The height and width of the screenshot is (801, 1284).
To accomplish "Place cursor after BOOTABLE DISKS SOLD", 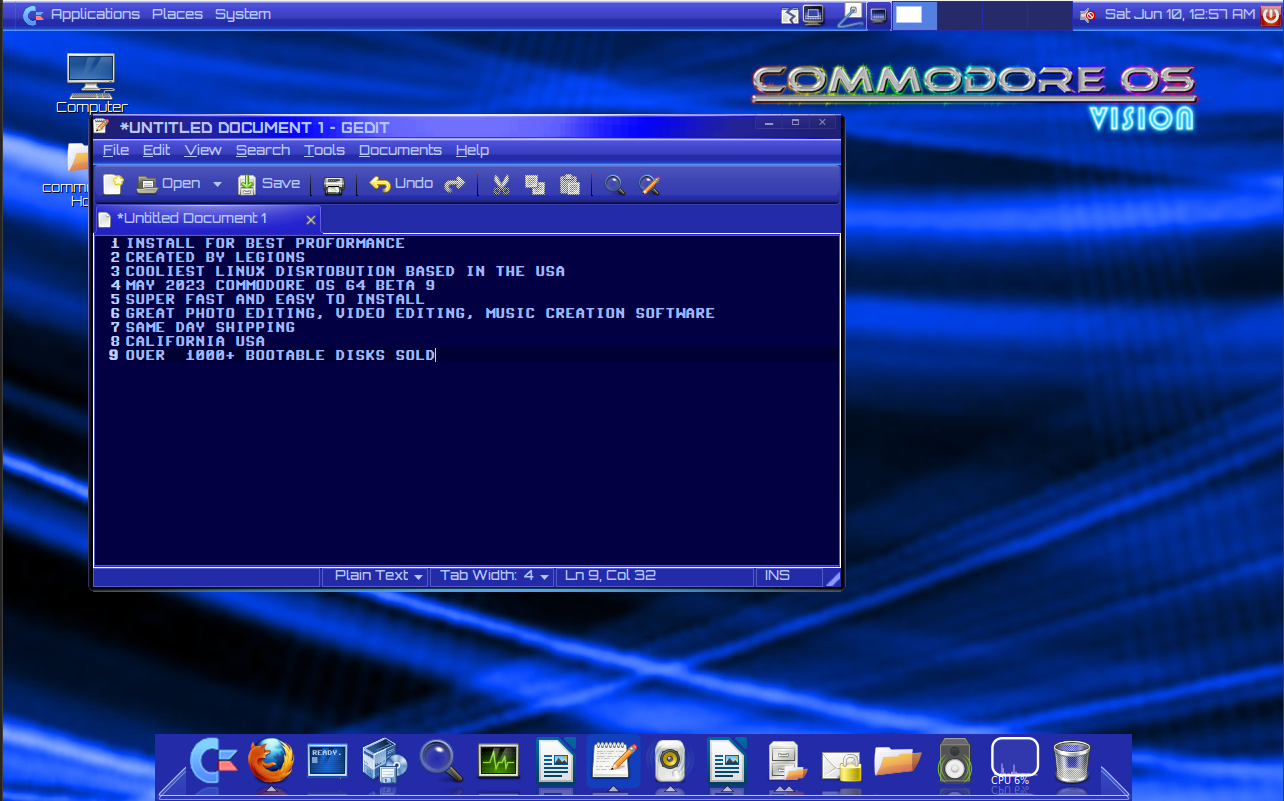I will pos(436,355).
